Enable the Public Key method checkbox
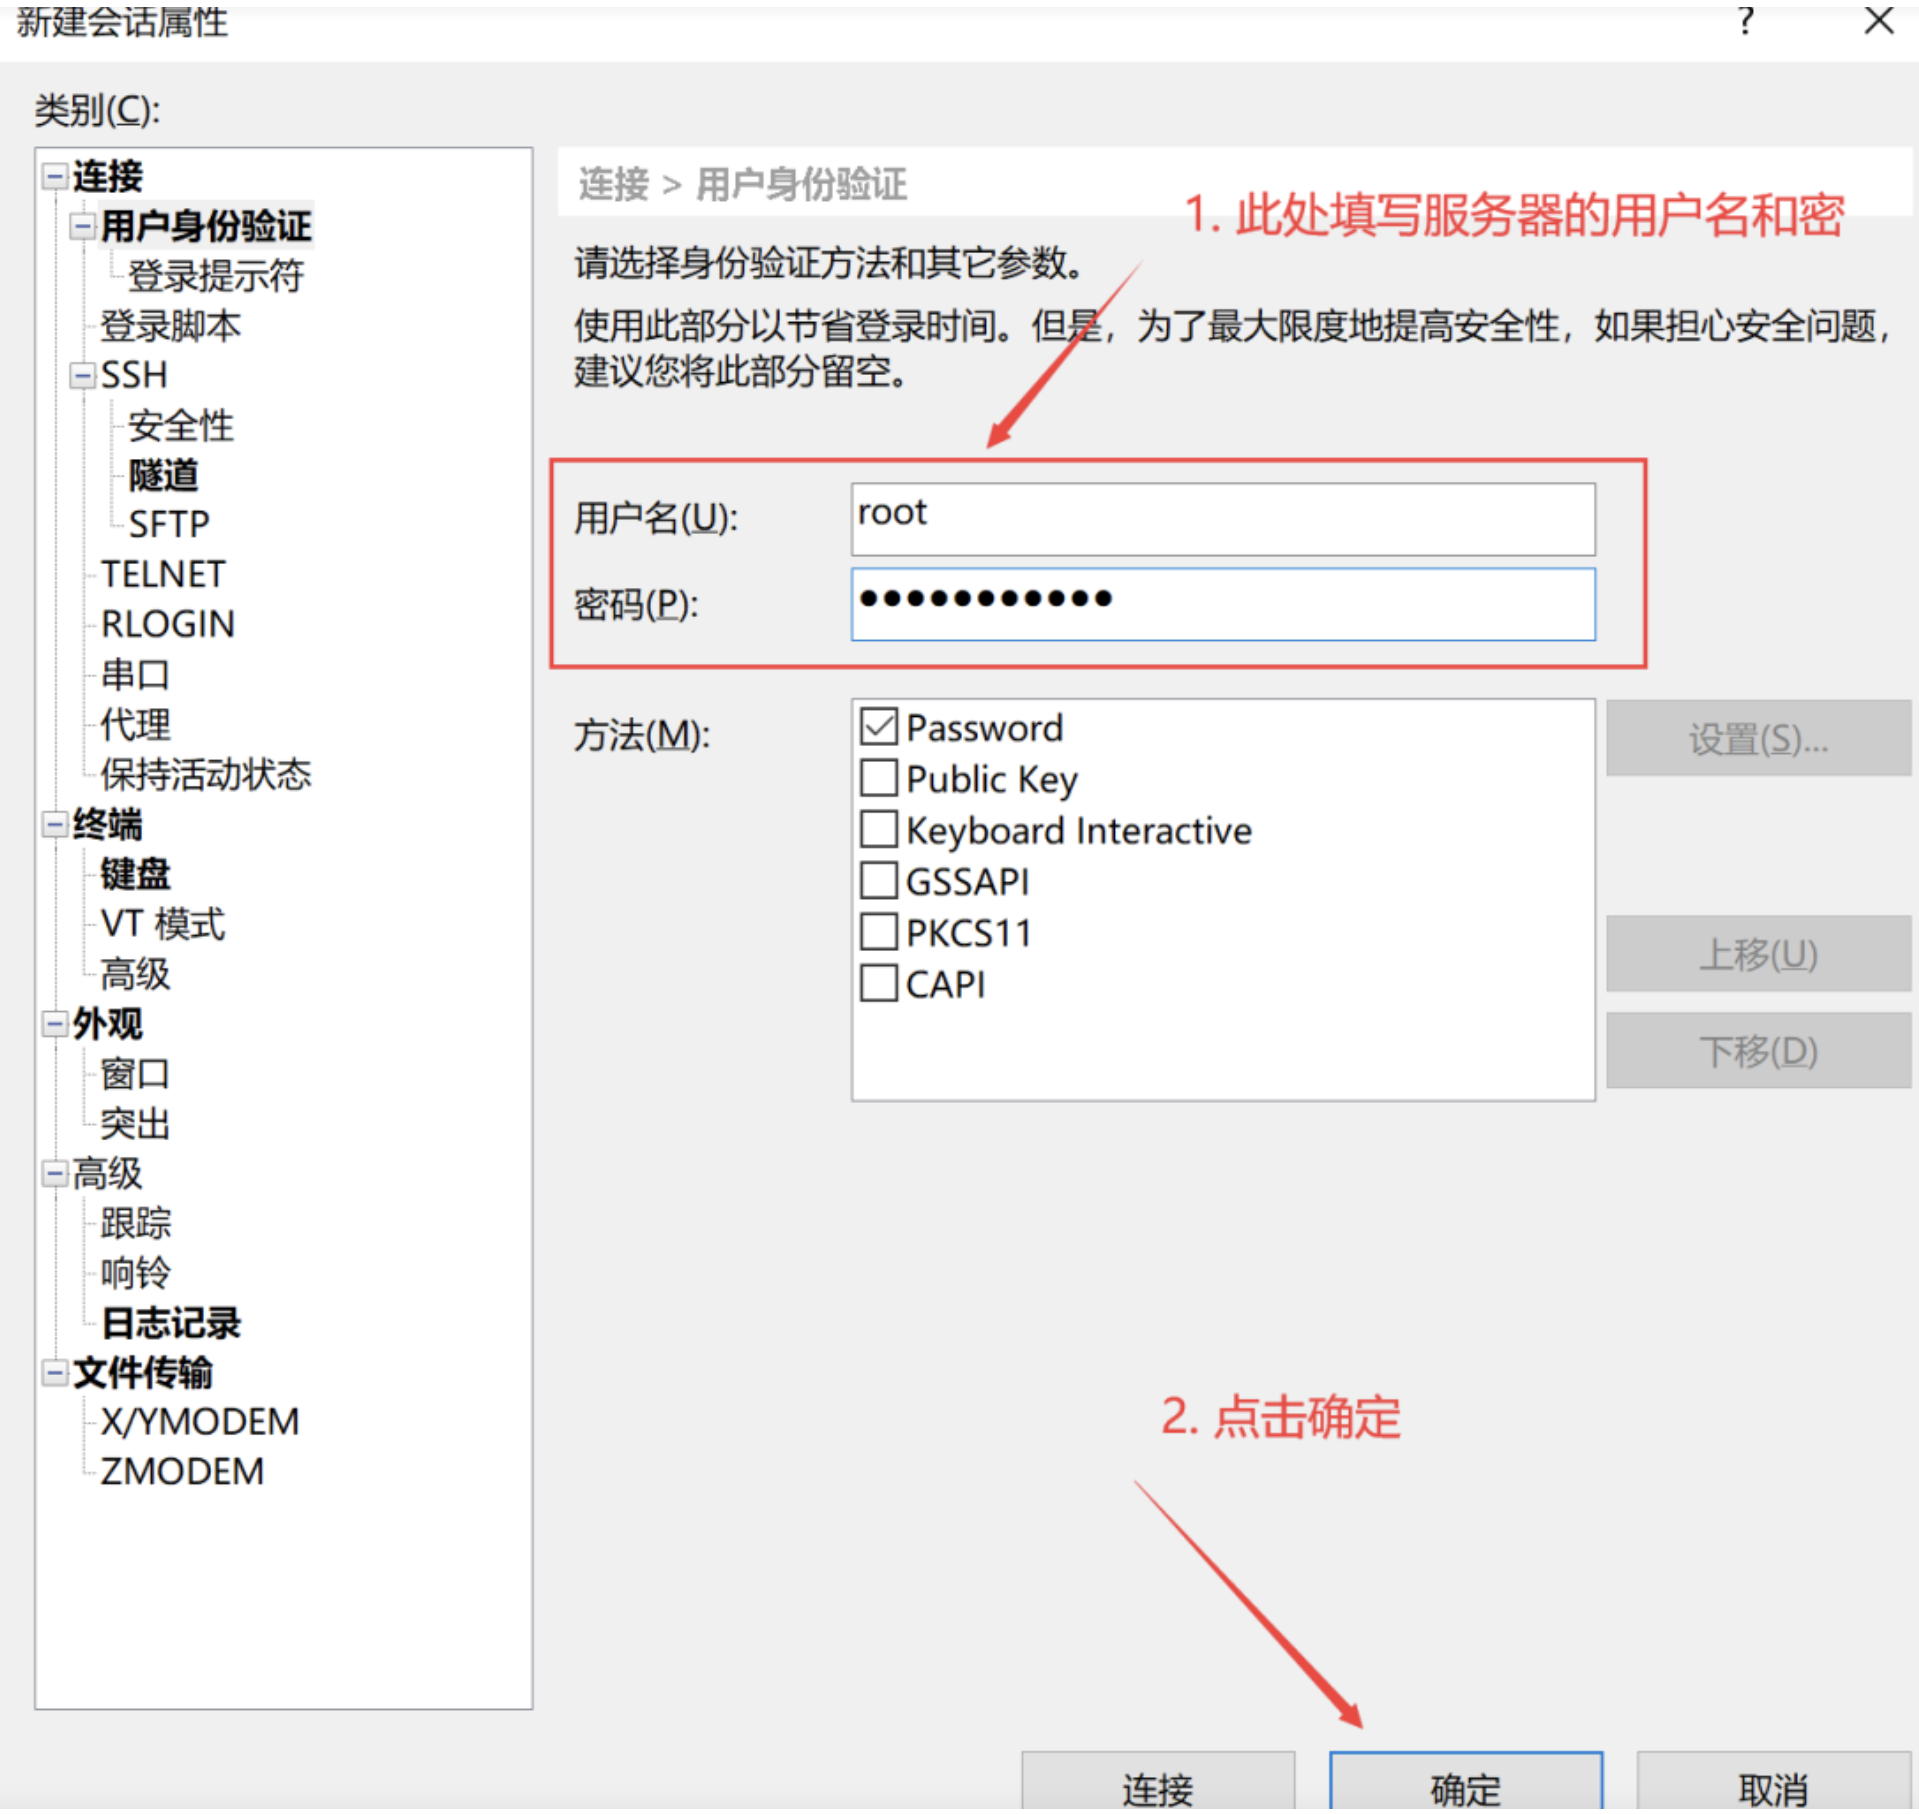This screenshot has height=1814, width=1919. (878, 778)
